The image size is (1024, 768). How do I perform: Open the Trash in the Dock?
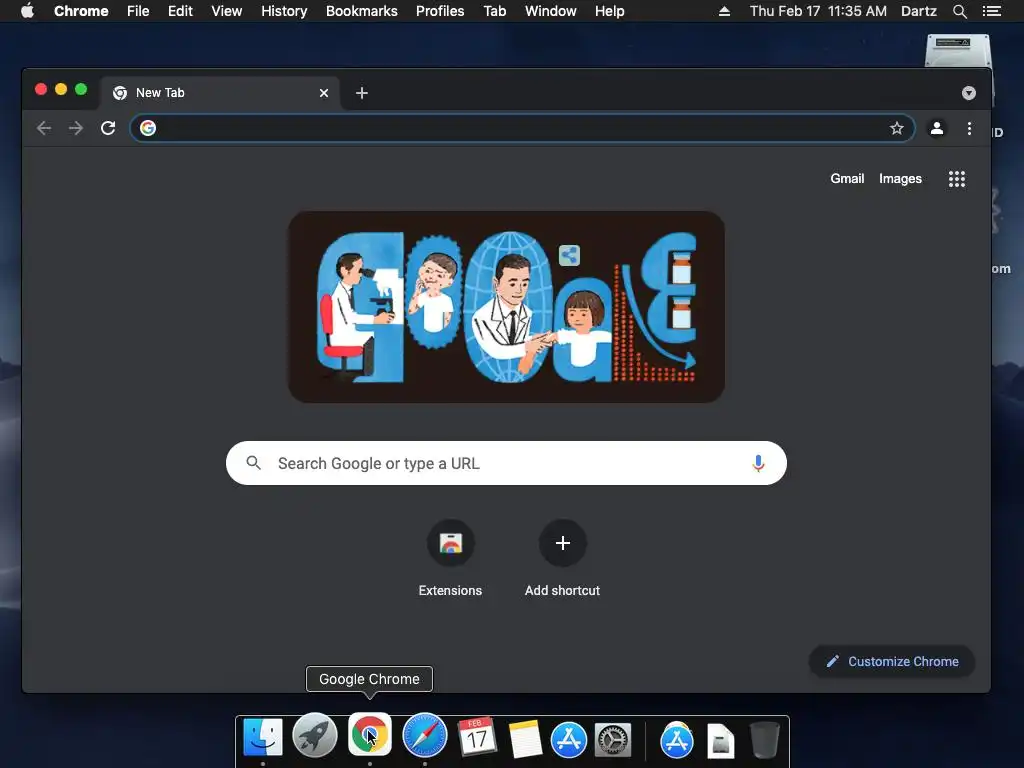[764, 740]
